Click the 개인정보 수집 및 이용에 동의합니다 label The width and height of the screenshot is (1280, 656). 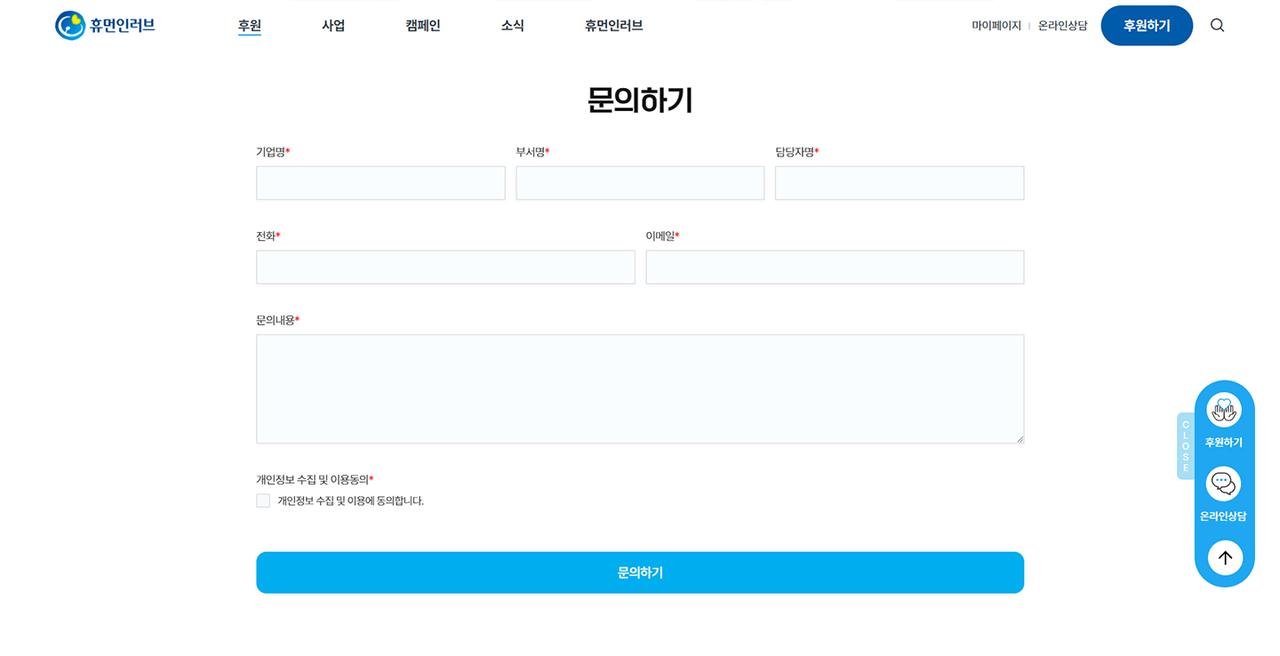(x=351, y=501)
